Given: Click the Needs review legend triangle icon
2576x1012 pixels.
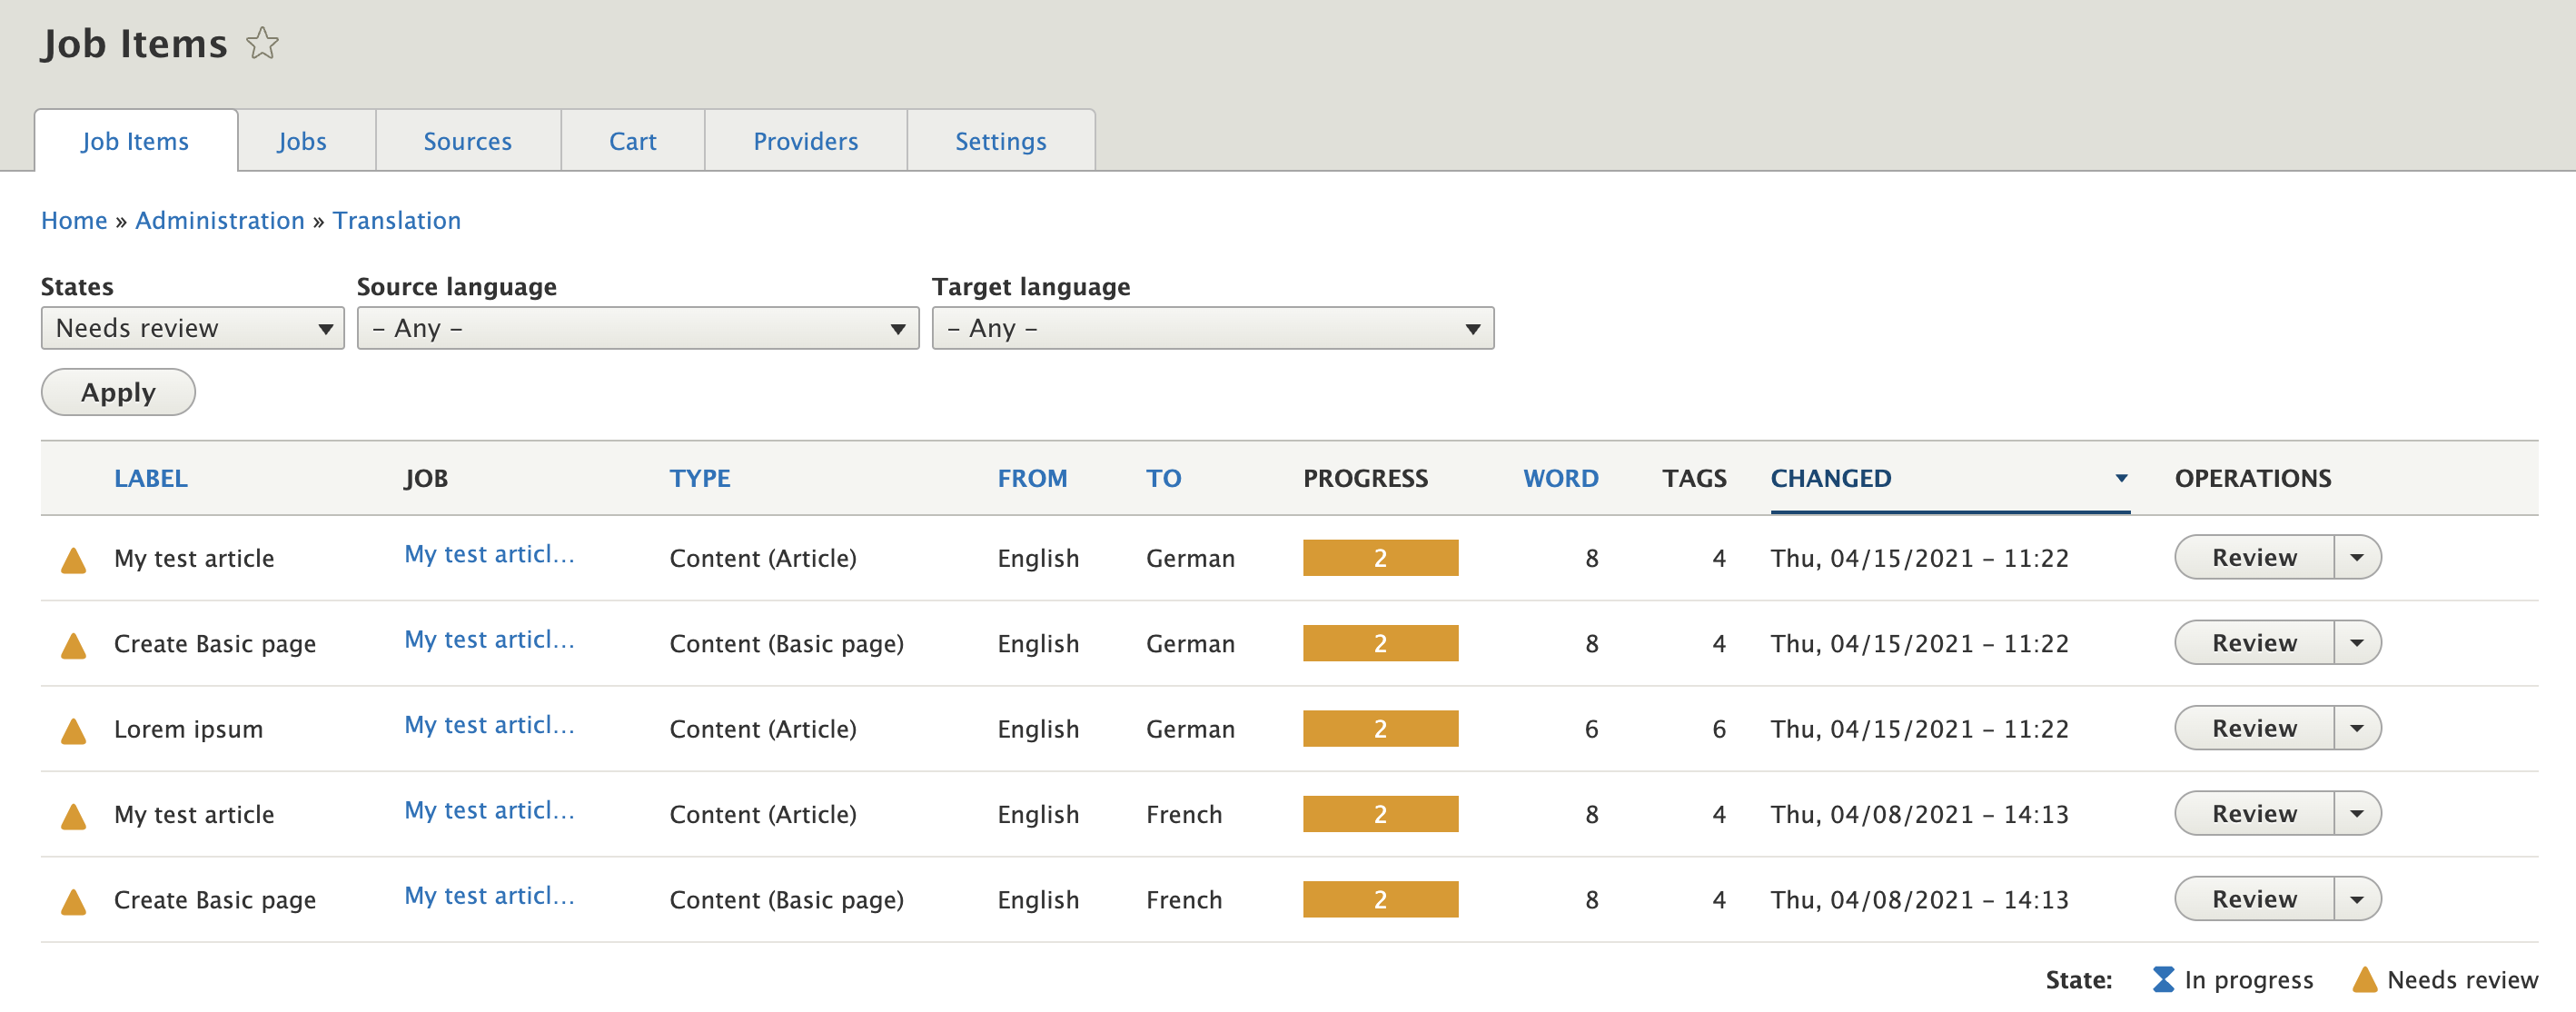Looking at the screenshot, I should coord(2364,979).
